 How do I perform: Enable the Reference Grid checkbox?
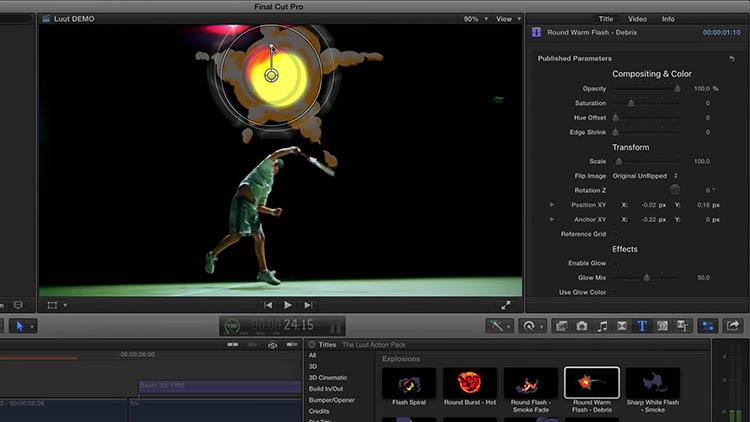(616, 234)
